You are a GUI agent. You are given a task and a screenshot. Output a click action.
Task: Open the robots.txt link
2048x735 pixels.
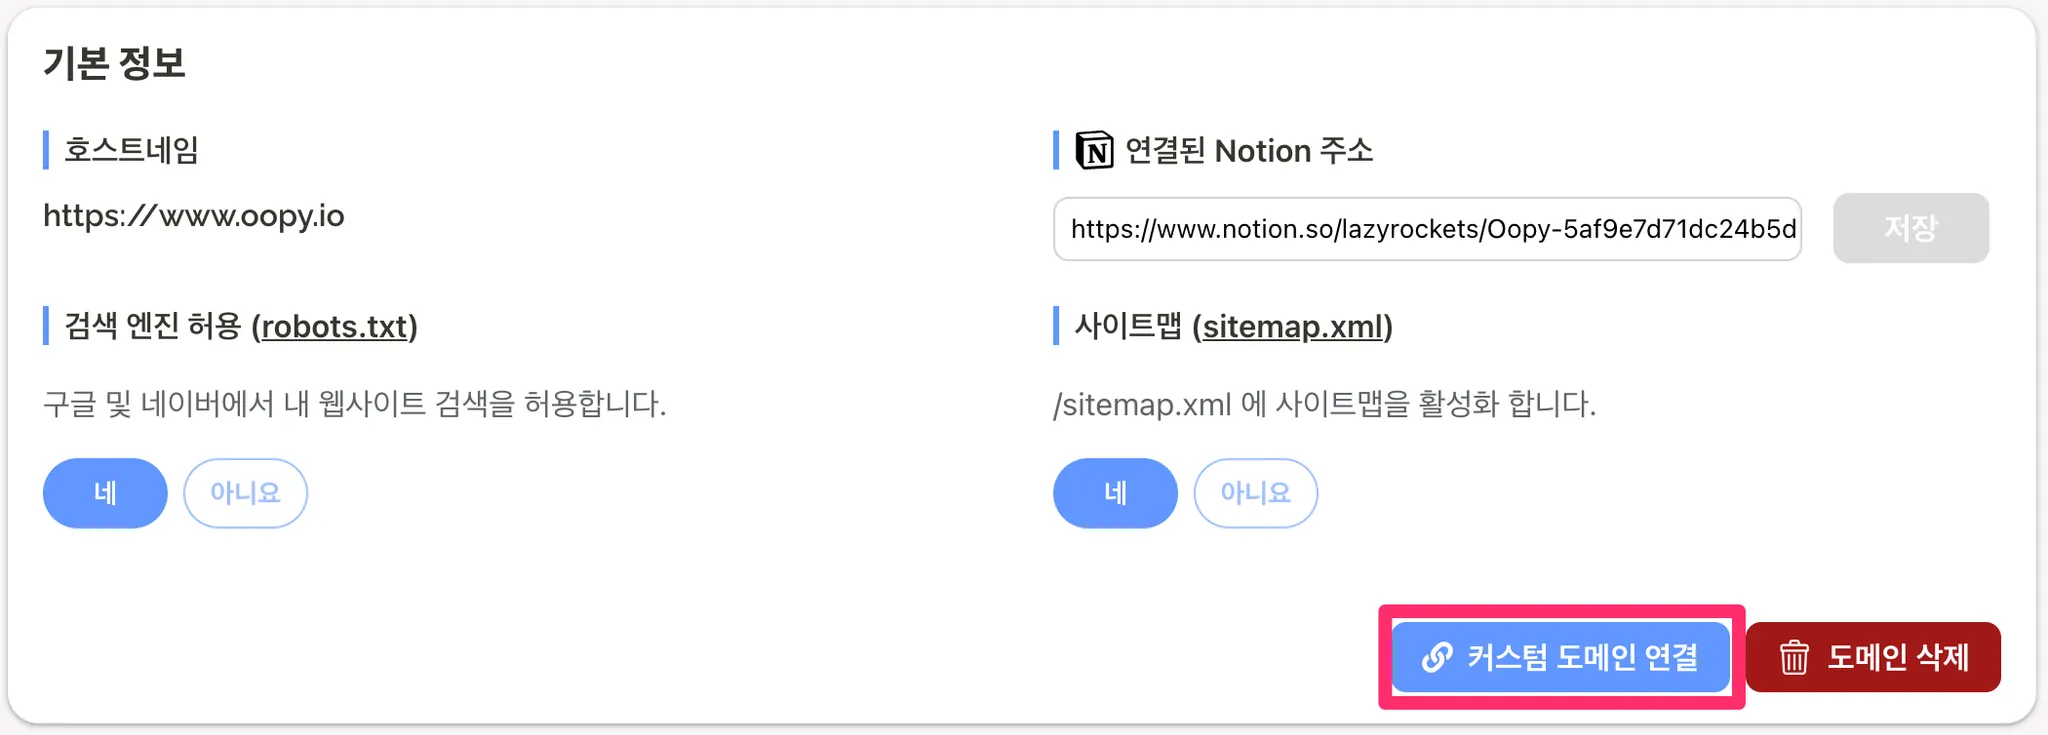[334, 327]
